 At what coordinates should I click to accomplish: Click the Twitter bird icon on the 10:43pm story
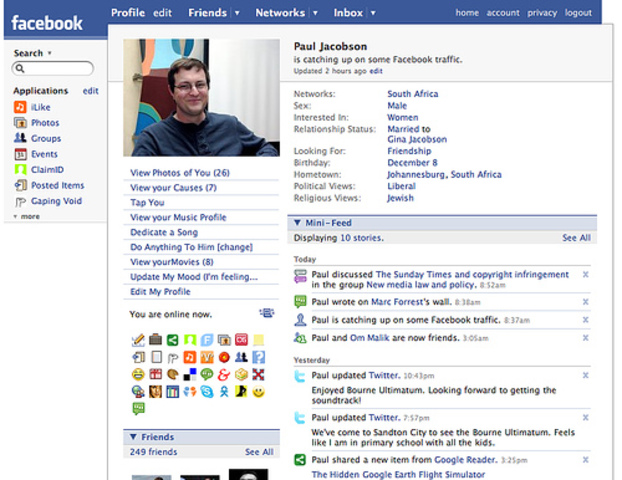point(300,376)
